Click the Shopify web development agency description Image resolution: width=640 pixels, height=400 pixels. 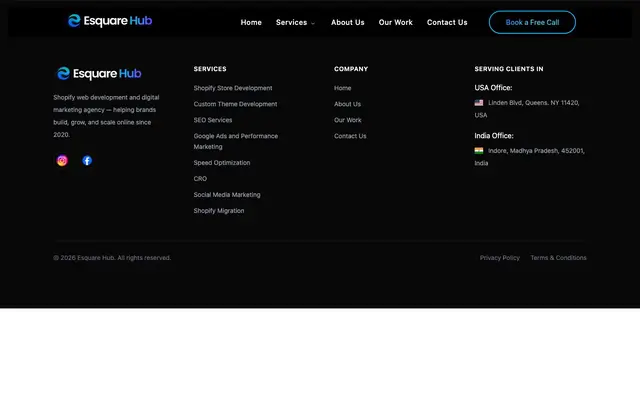(x=106, y=116)
